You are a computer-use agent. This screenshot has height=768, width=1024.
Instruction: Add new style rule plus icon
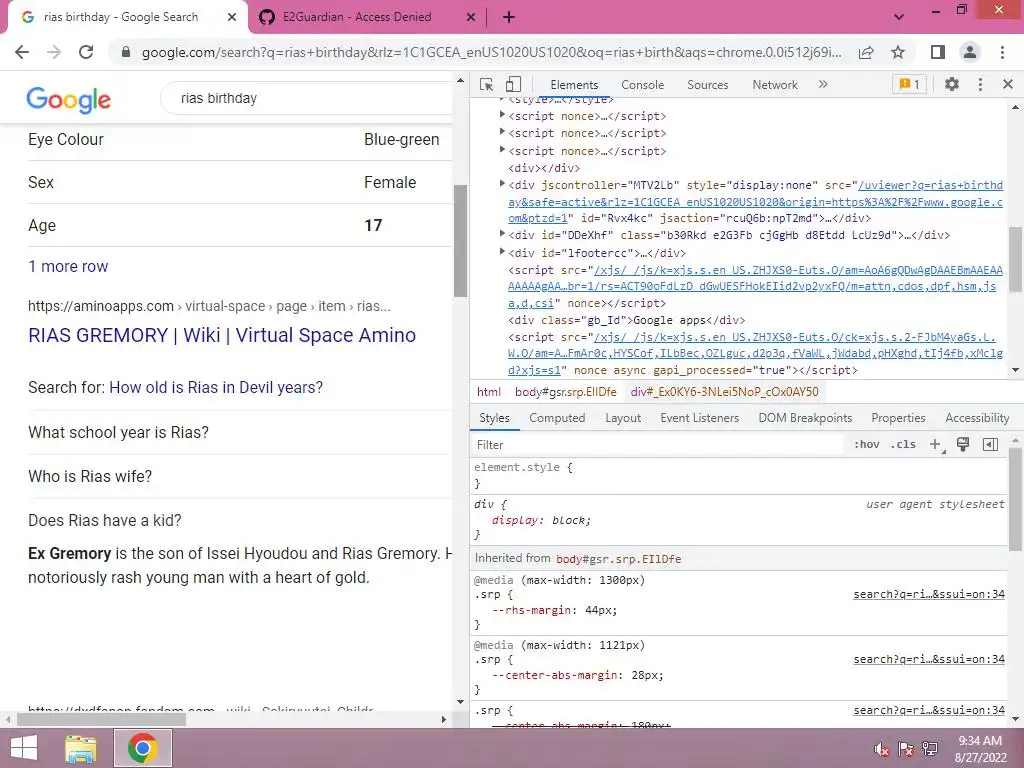click(936, 445)
